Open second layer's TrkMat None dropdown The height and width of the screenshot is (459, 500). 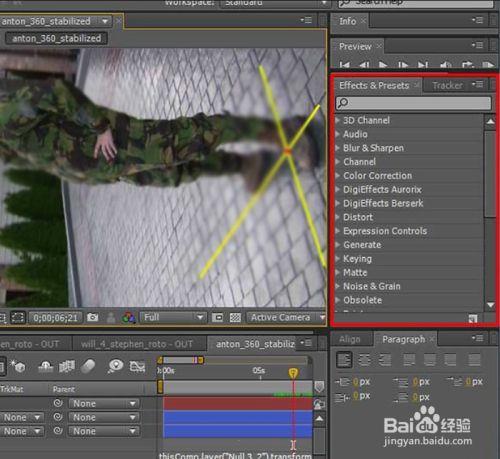point(22,417)
